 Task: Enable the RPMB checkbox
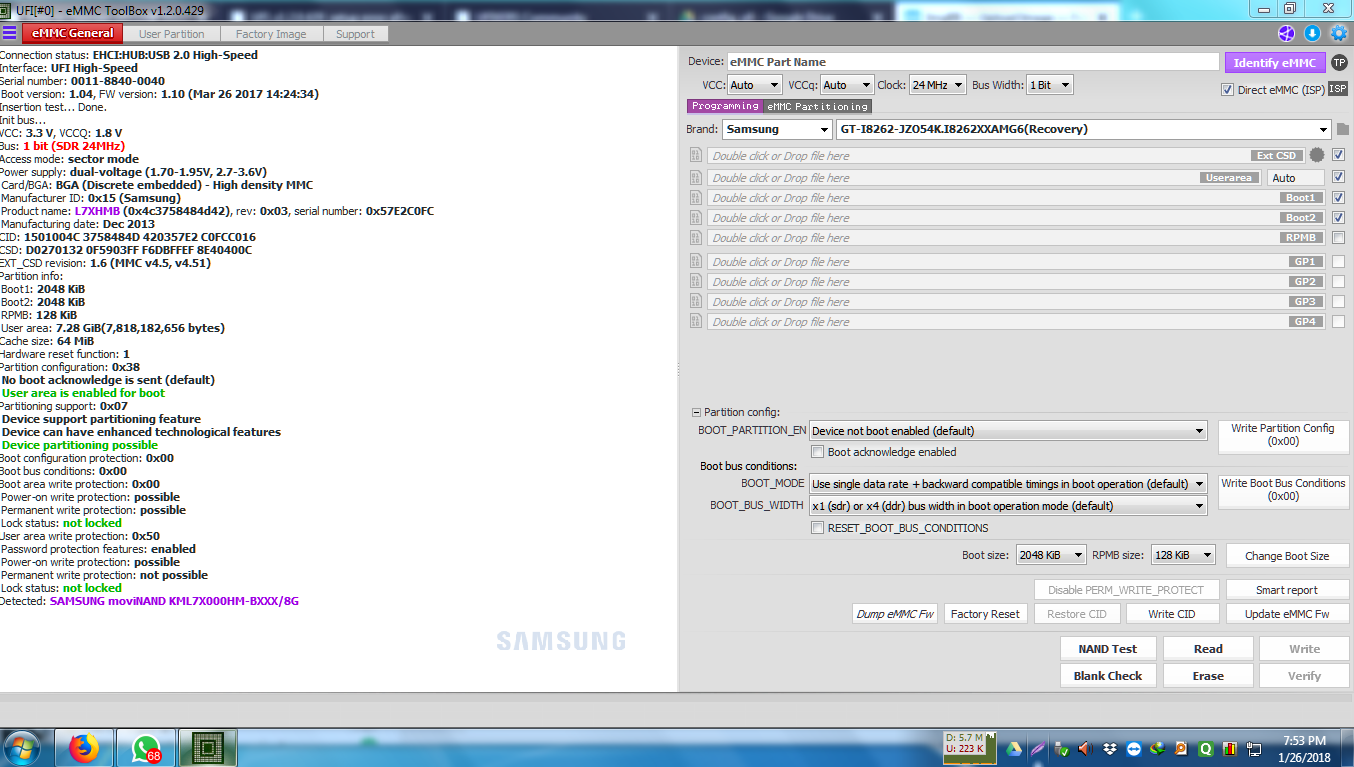click(x=1339, y=238)
